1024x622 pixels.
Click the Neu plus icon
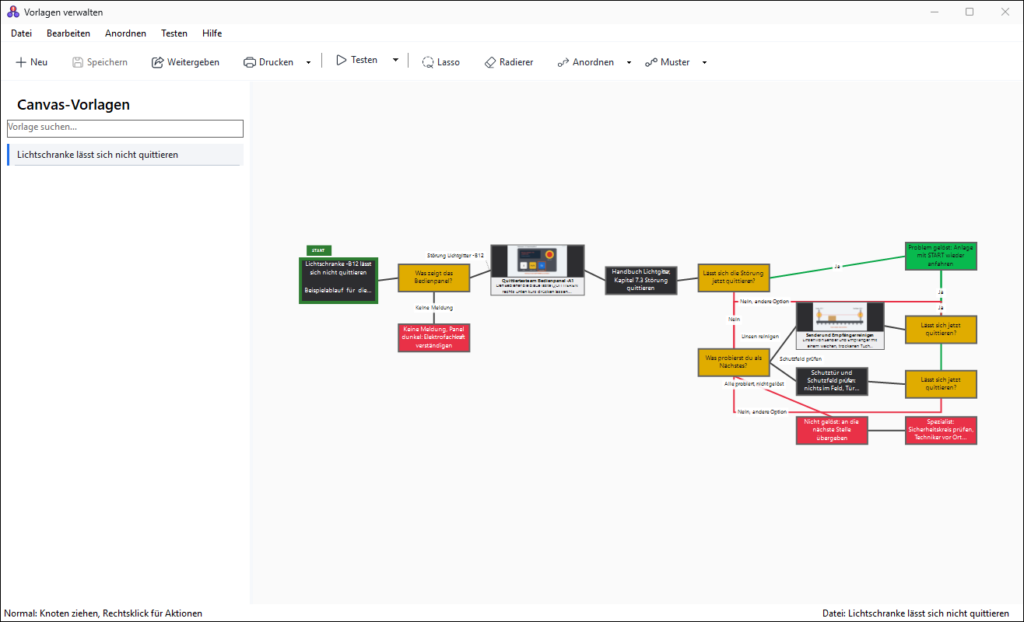tap(21, 62)
